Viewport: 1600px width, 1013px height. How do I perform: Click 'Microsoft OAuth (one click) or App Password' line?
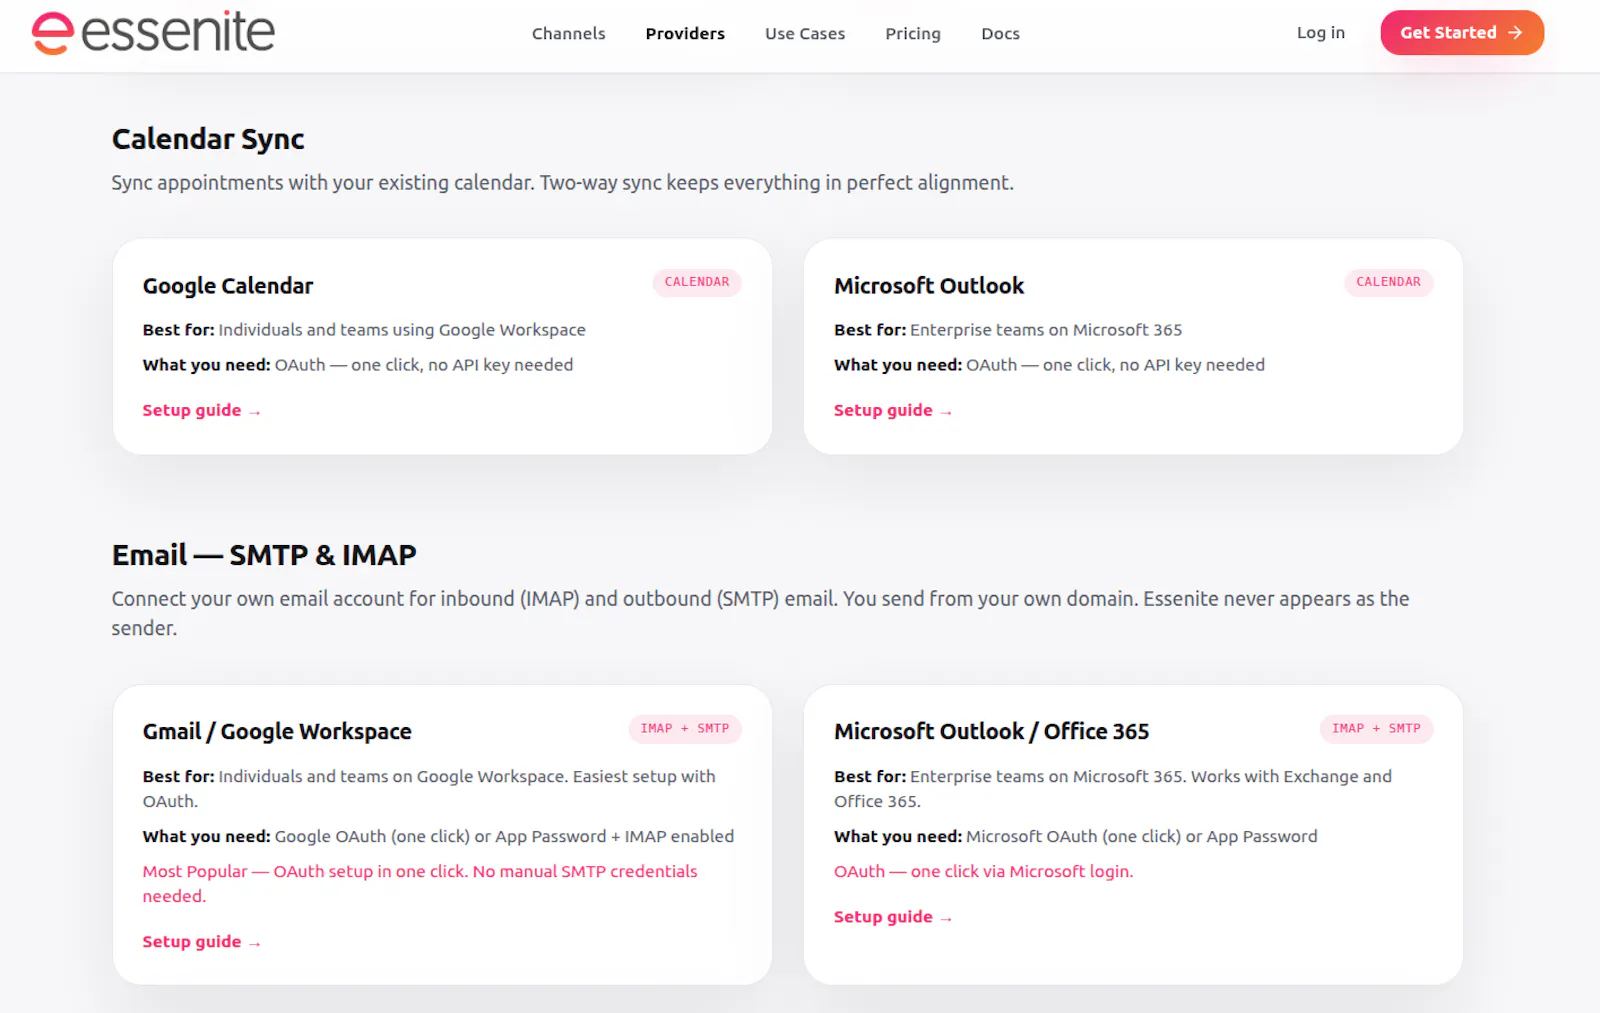coord(1076,837)
